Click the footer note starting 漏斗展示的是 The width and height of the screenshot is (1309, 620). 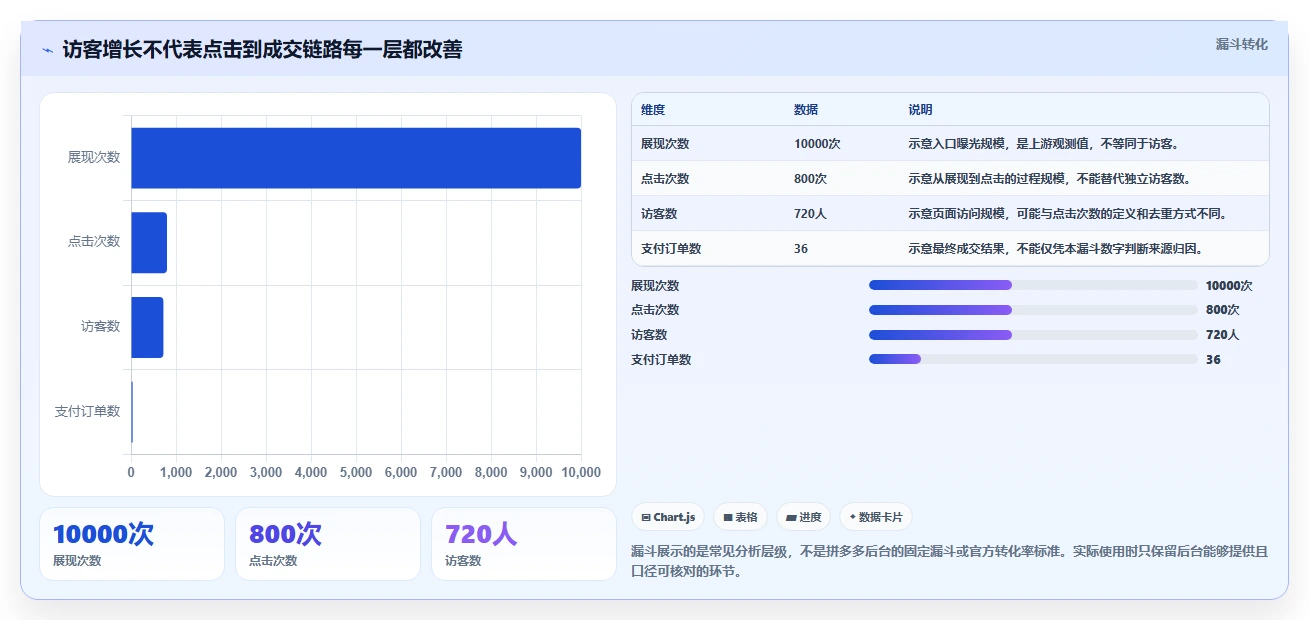tap(950, 562)
